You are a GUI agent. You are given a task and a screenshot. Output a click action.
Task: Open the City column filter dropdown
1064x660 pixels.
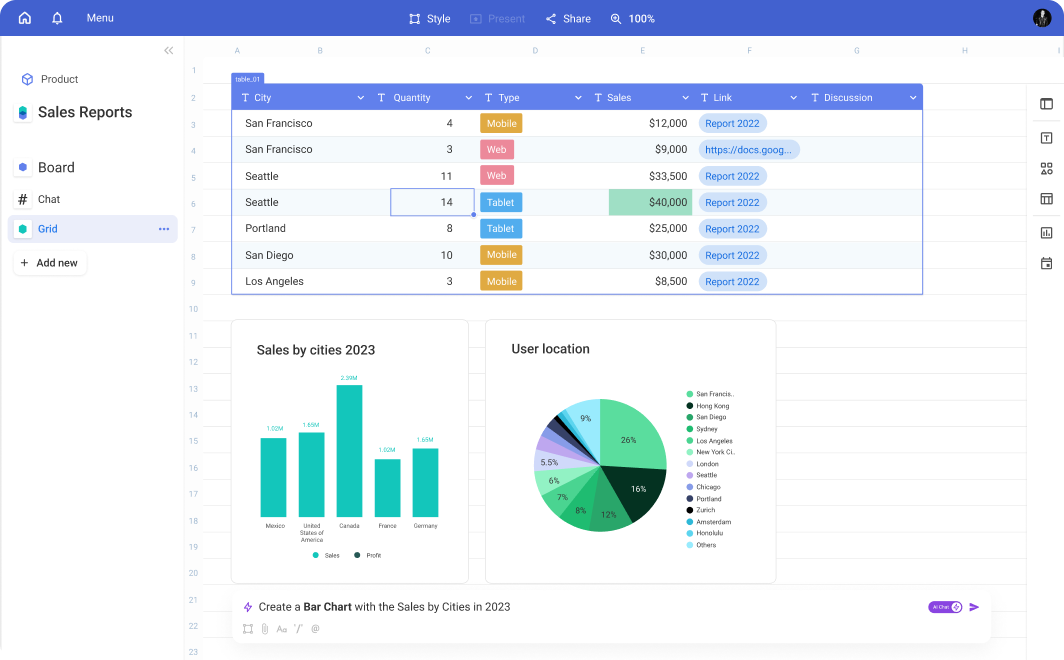click(x=362, y=97)
